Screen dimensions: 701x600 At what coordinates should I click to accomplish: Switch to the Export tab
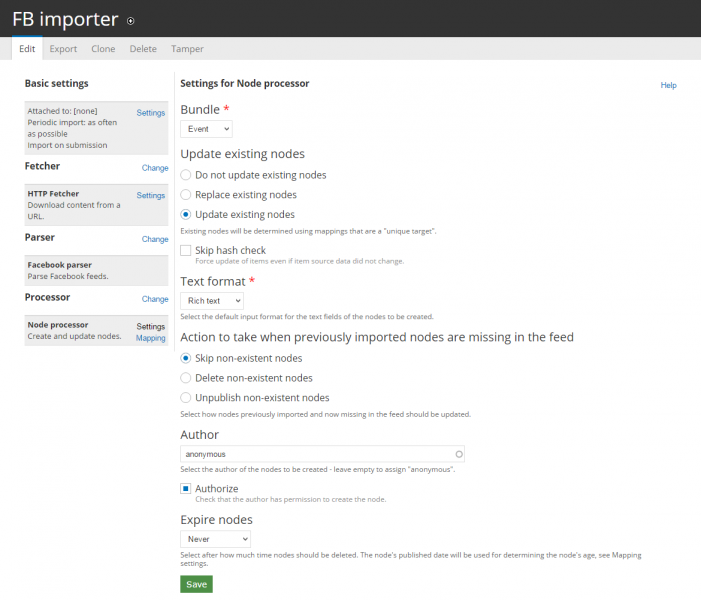point(63,49)
